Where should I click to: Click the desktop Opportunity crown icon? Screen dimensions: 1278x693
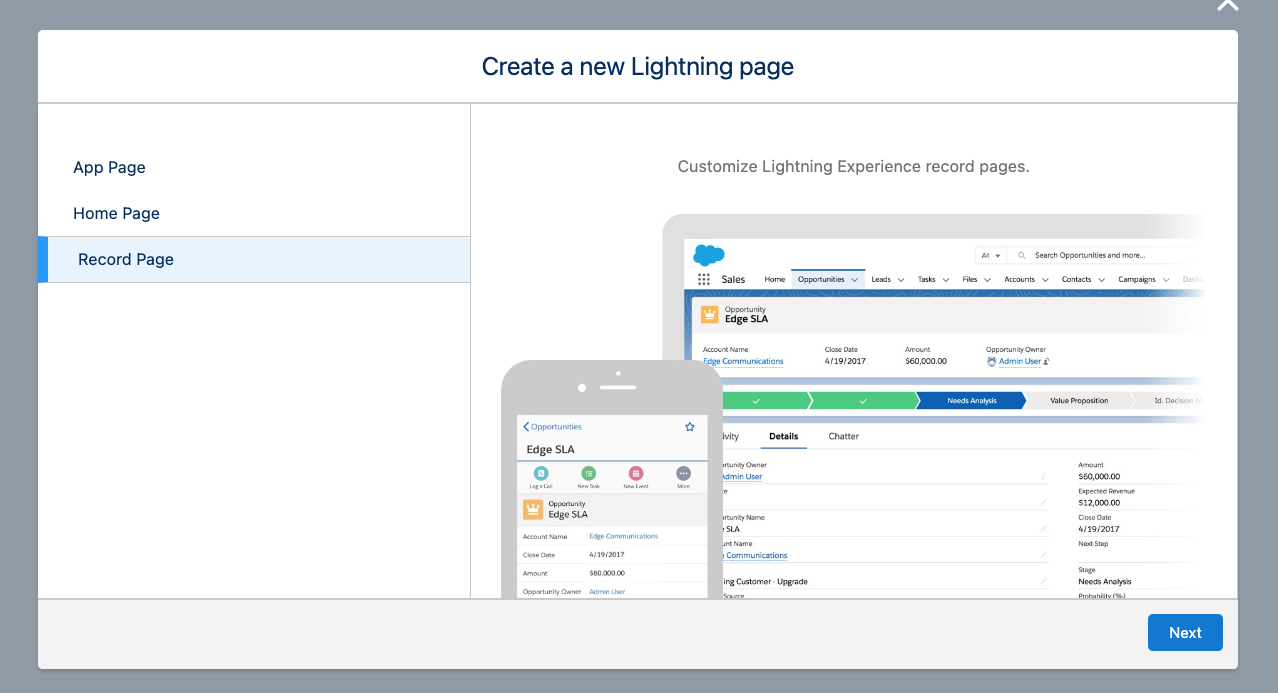[x=710, y=314]
